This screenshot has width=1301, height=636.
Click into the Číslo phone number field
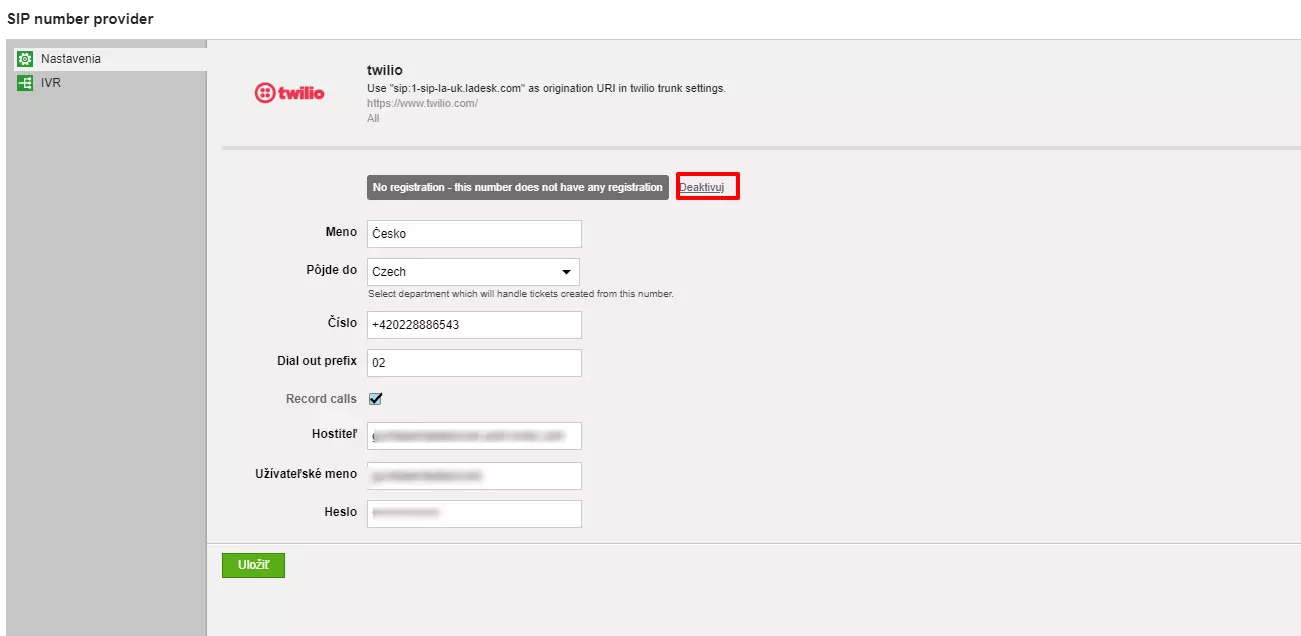pyautogui.click(x=473, y=325)
